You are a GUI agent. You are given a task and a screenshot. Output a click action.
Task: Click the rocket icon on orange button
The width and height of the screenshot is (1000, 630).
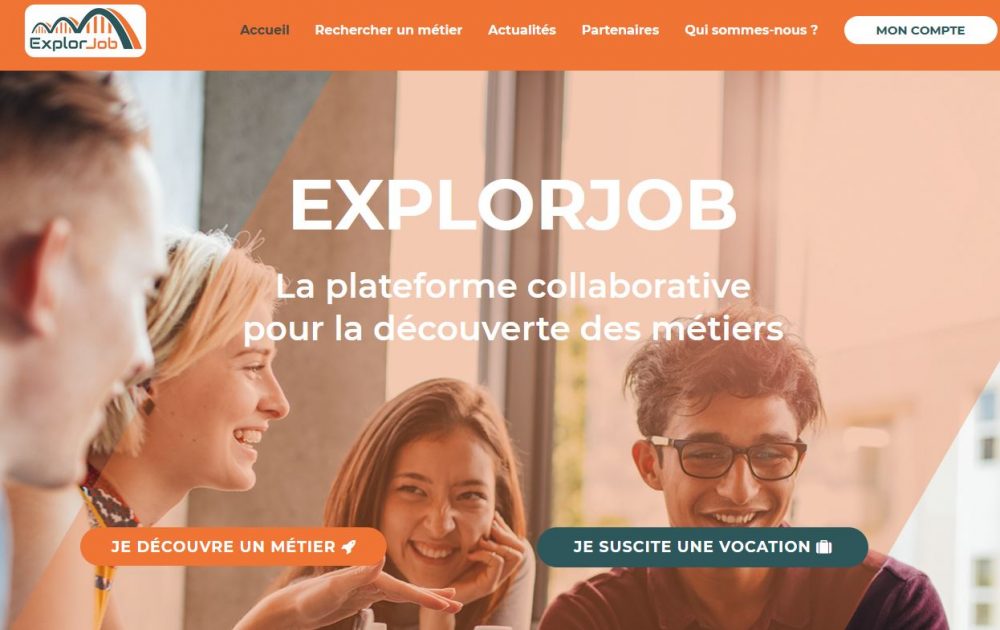[349, 546]
